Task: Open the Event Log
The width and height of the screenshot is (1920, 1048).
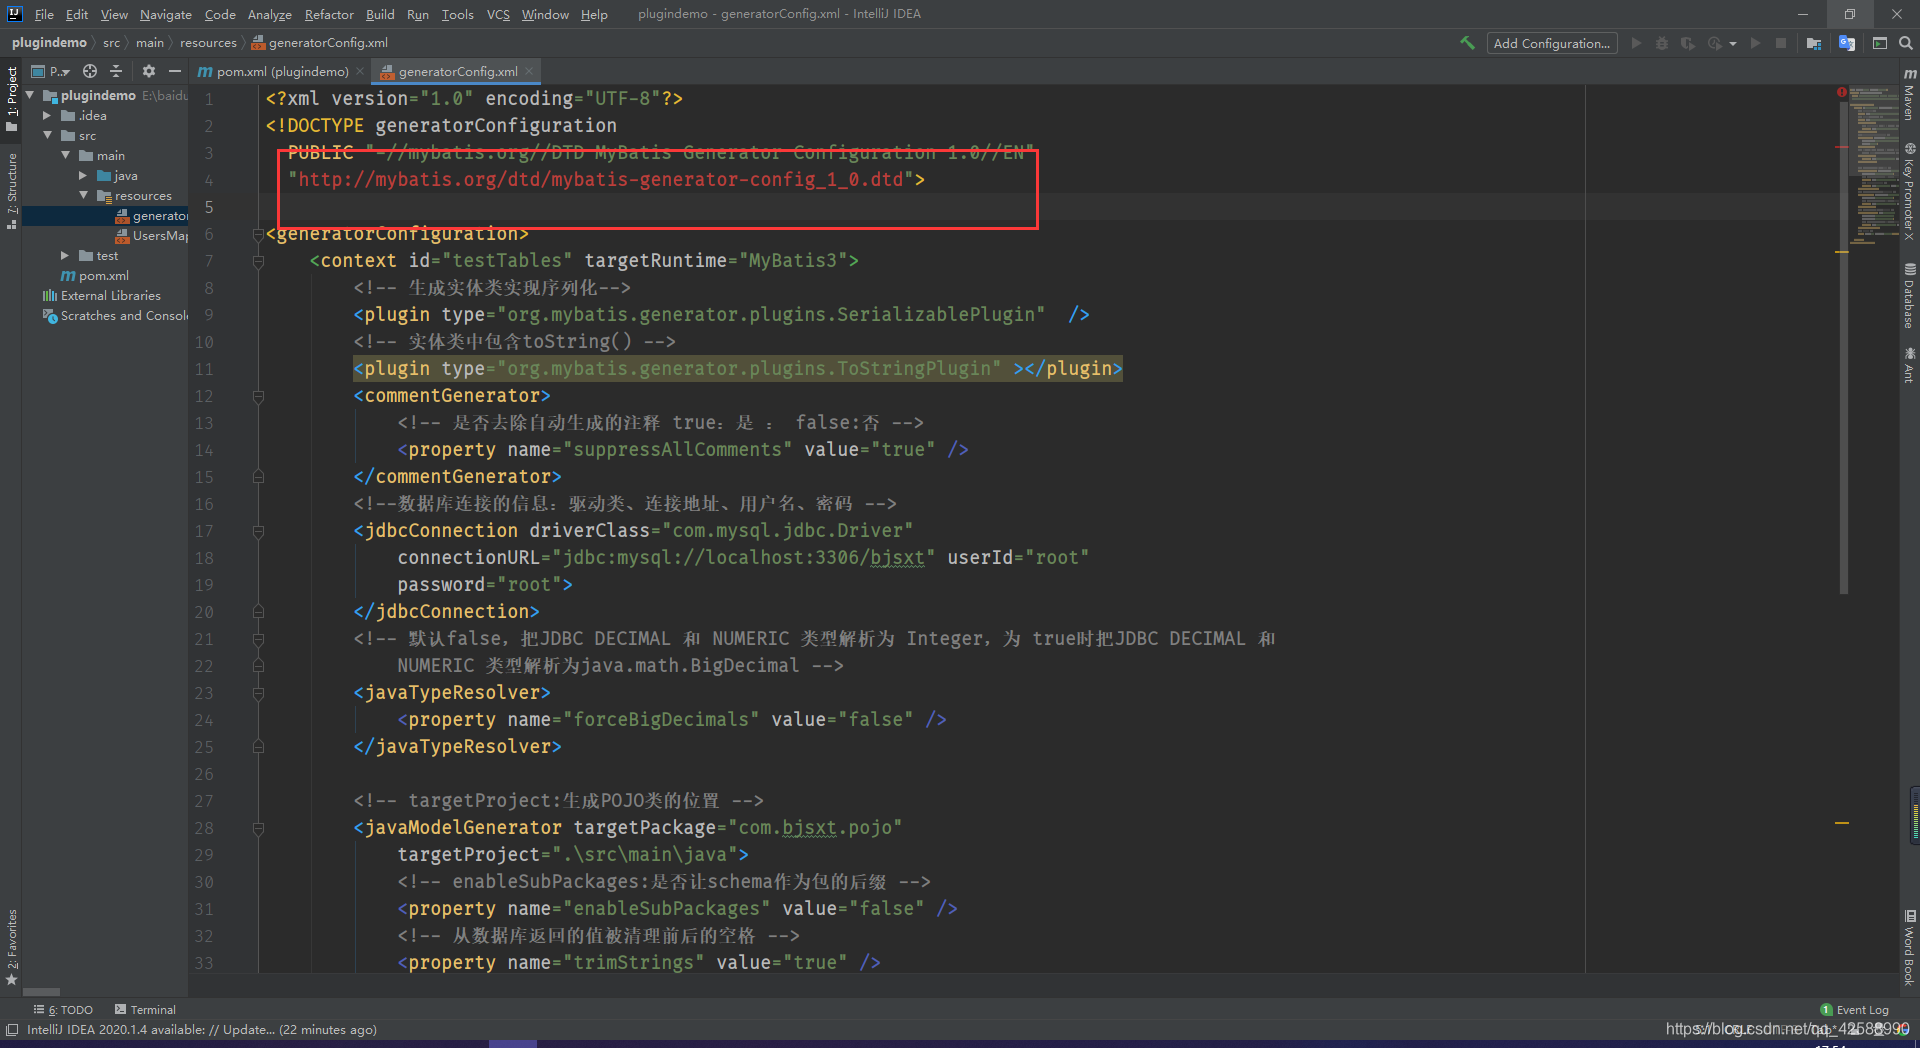Action: tap(1855, 1010)
